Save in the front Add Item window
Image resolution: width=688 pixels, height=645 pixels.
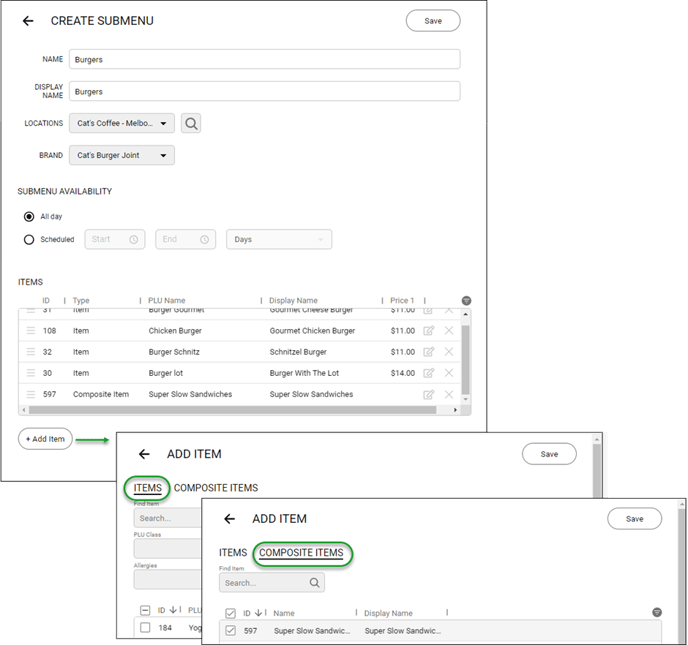(x=634, y=519)
